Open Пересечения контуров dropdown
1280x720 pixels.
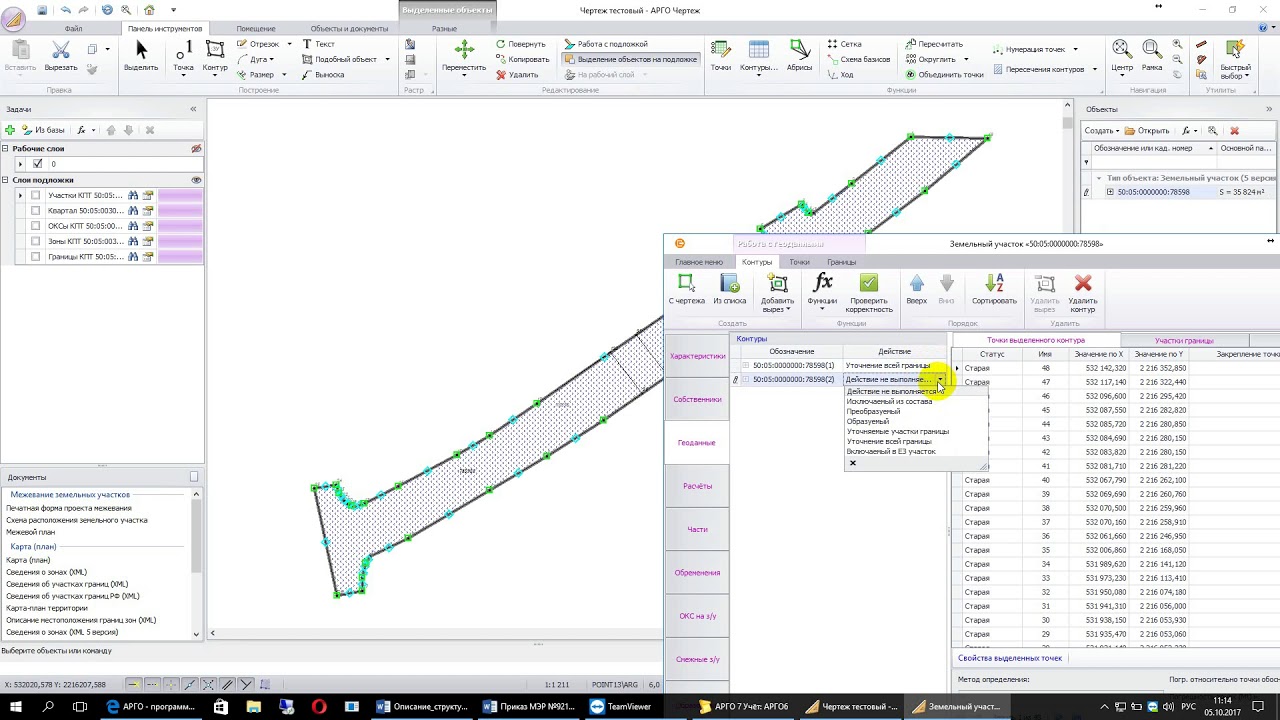1094,69
